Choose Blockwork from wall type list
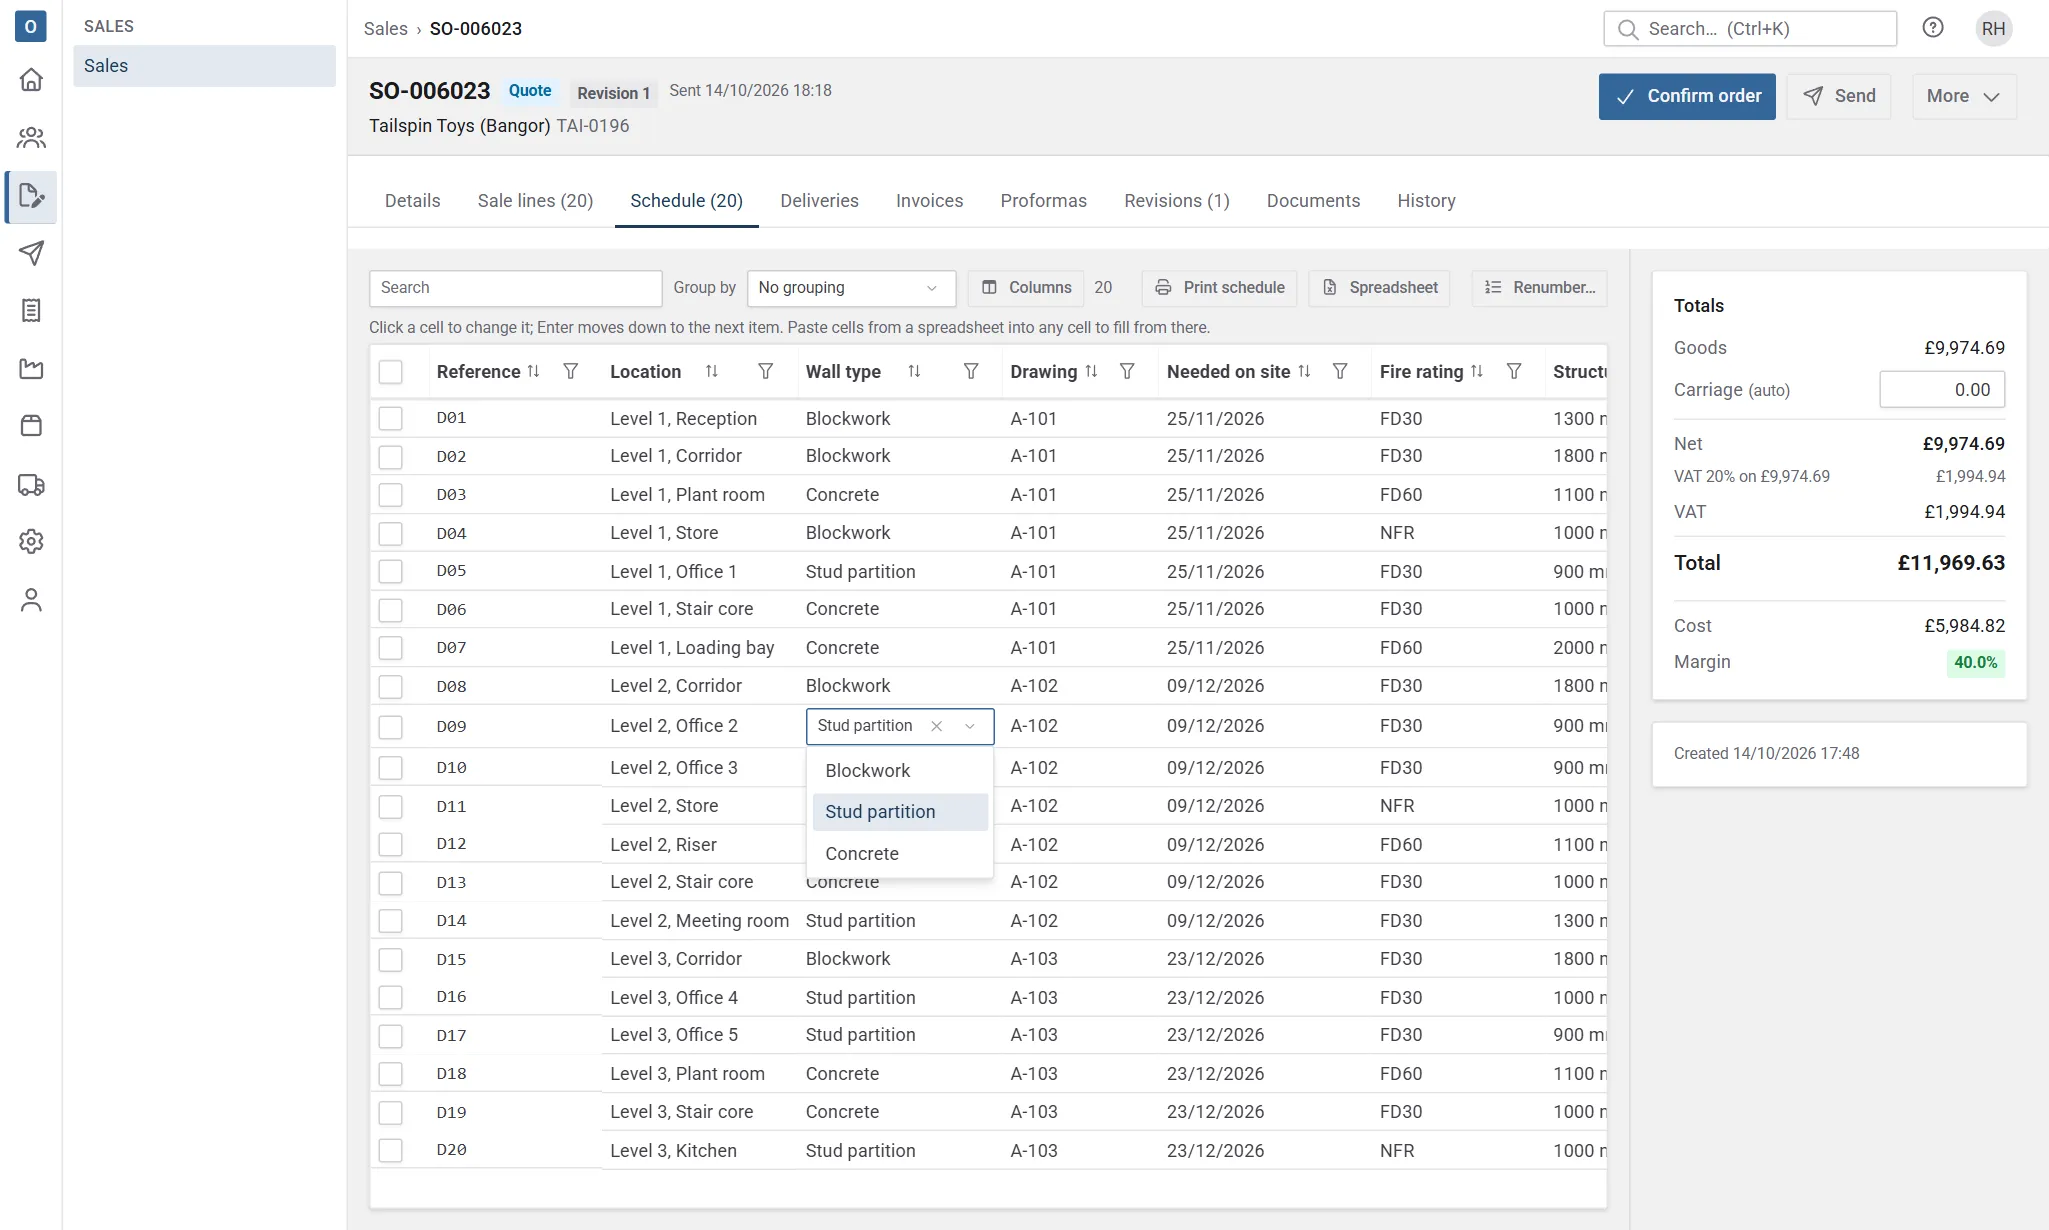 (900, 770)
